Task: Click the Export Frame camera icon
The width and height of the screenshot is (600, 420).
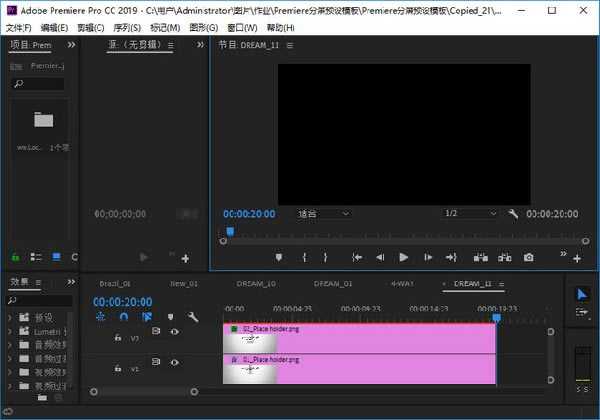Action: pyautogui.click(x=529, y=257)
